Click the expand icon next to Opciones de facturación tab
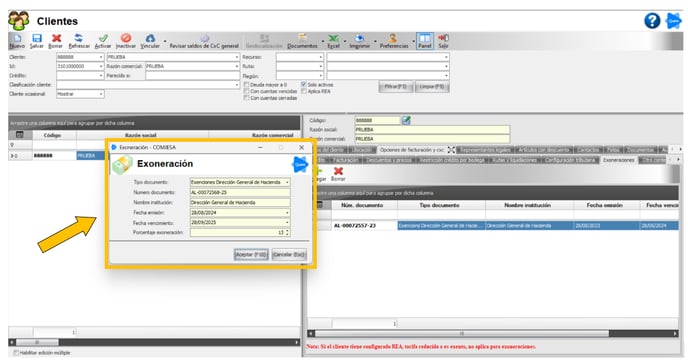 point(451,150)
